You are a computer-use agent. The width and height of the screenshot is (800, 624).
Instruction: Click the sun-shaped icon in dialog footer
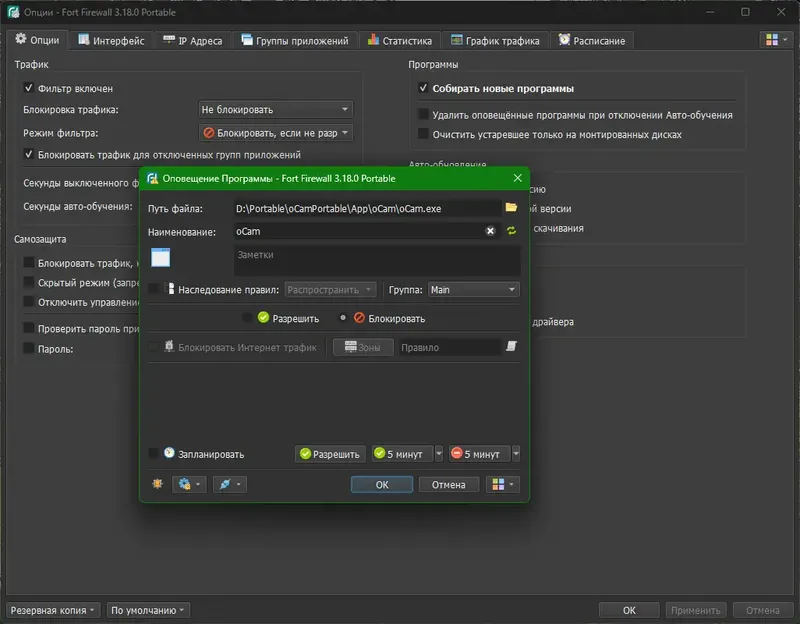158,484
